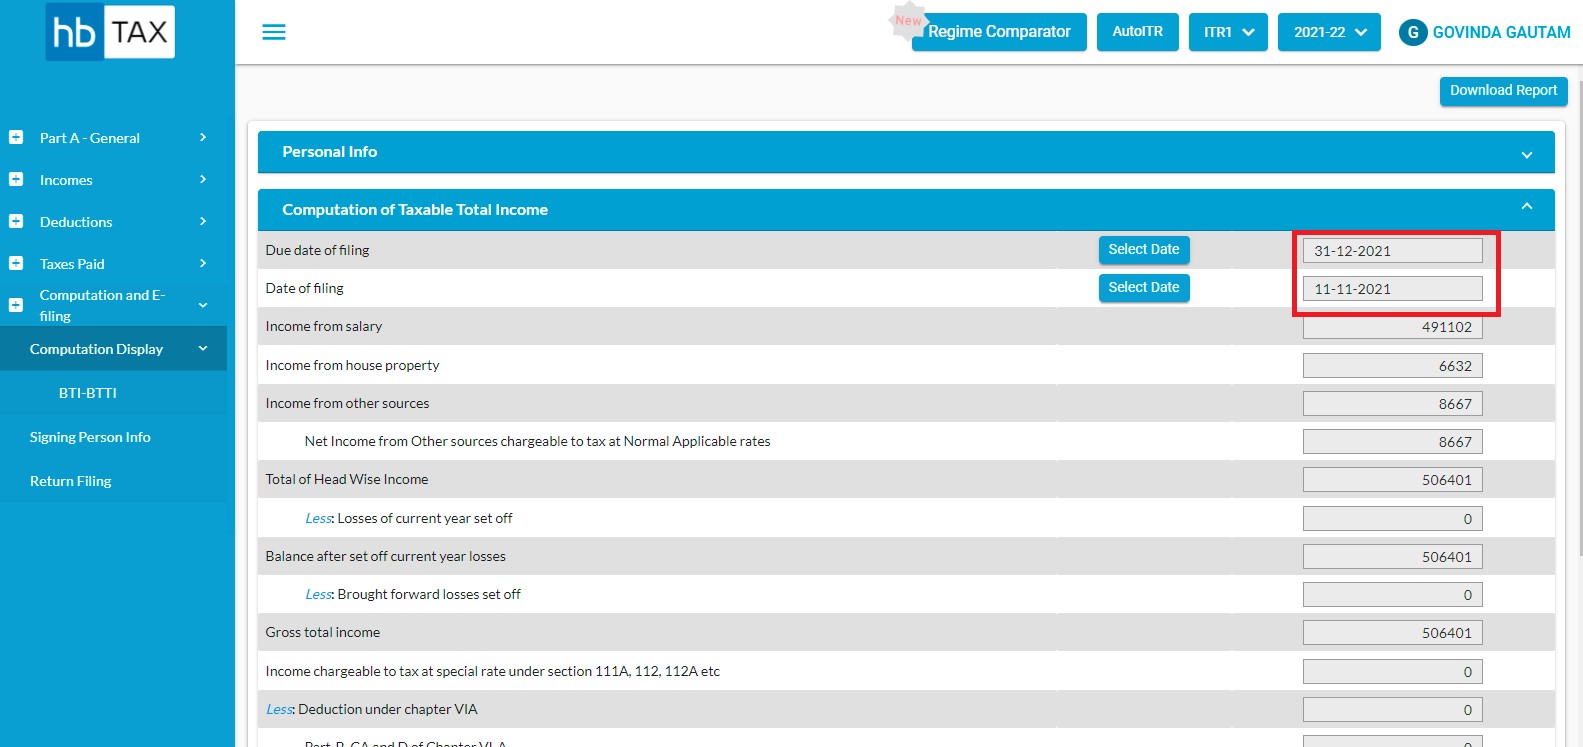Click Income from salary value 491102
Screen dimensions: 1583x747
pyautogui.click(x=1393, y=327)
